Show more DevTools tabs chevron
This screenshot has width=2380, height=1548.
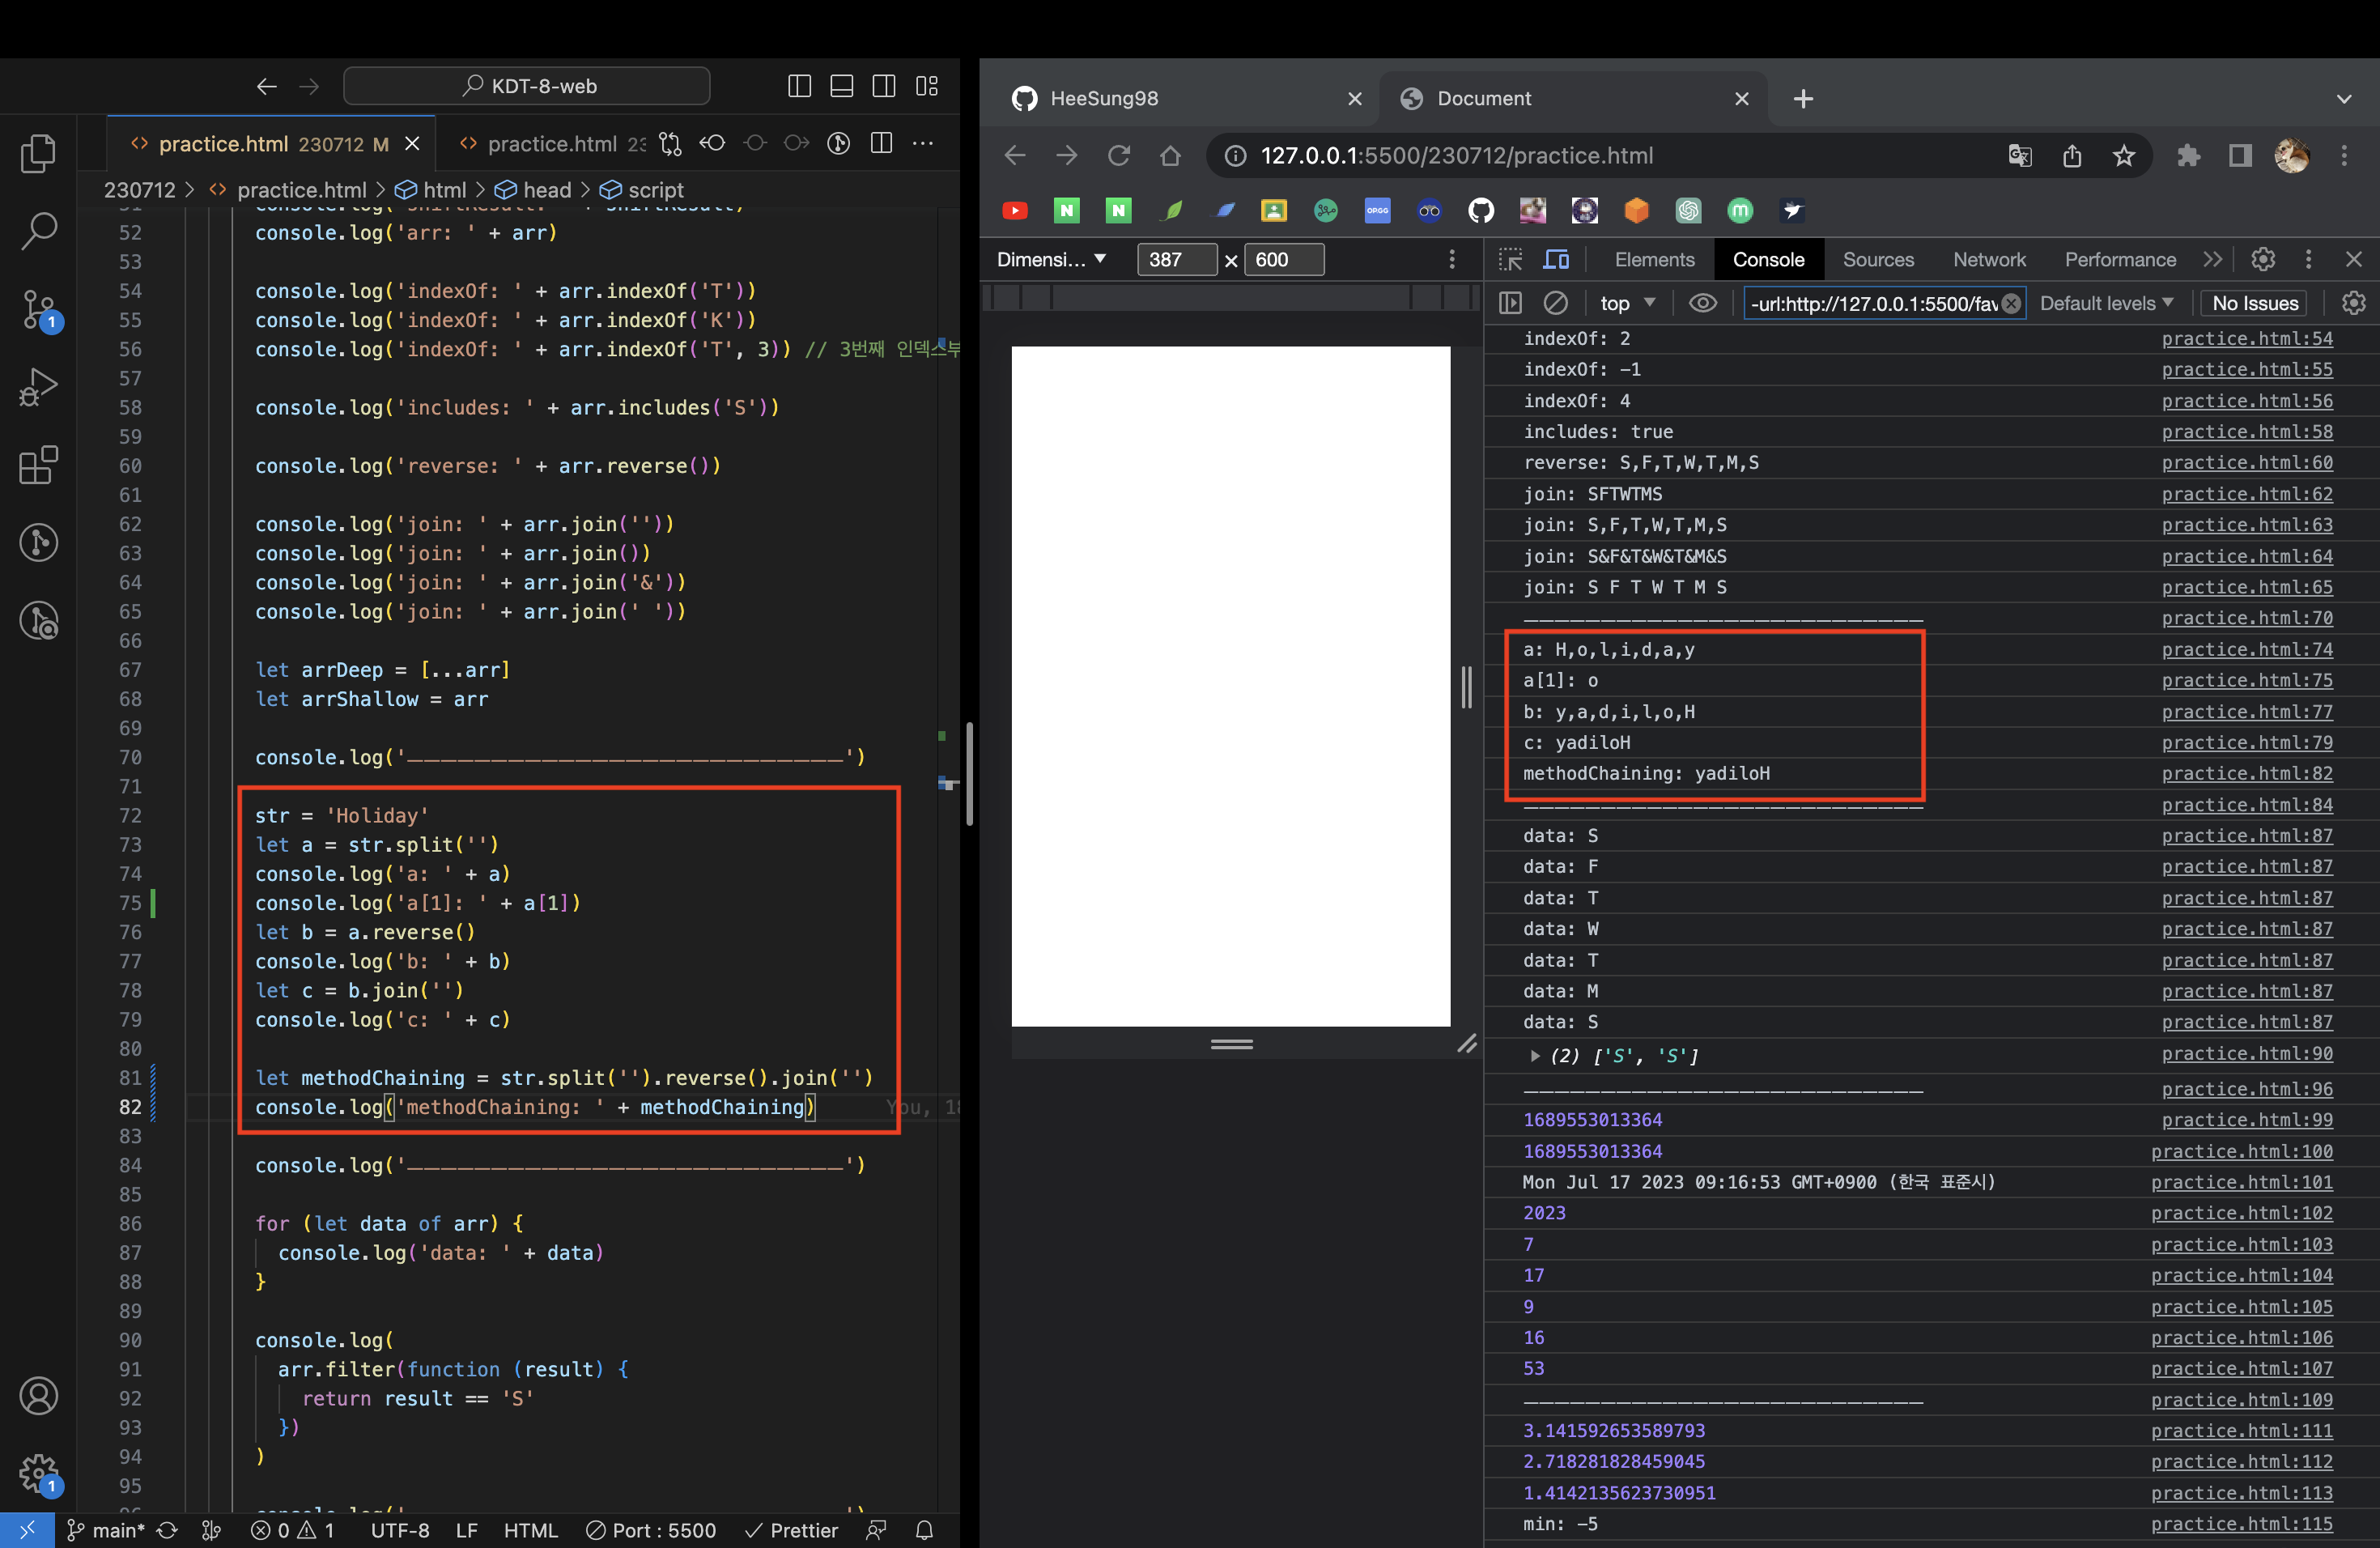2212,259
